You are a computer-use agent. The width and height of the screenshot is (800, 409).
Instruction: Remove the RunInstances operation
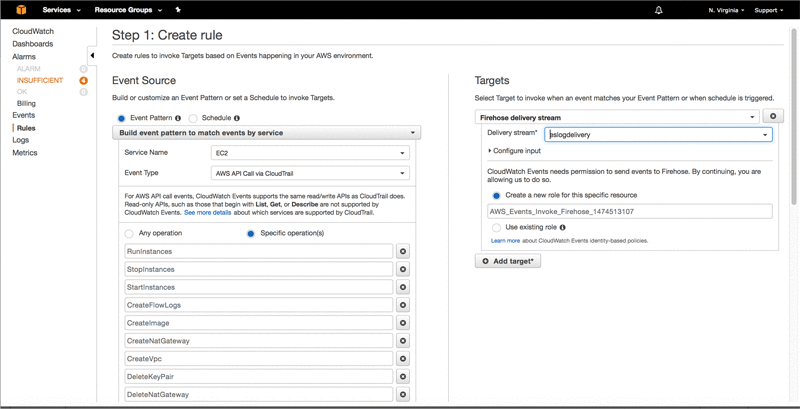[x=403, y=252]
